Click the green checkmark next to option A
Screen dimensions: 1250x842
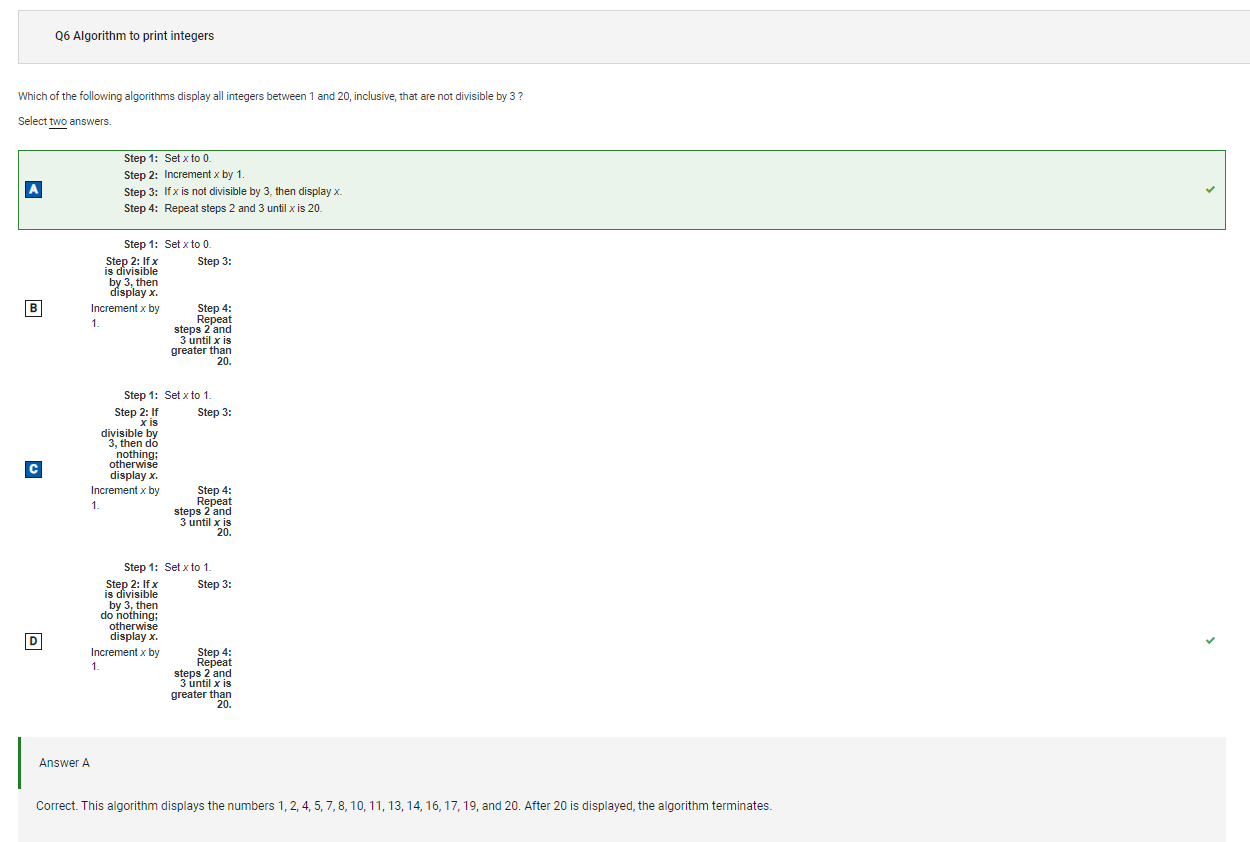coord(1210,190)
